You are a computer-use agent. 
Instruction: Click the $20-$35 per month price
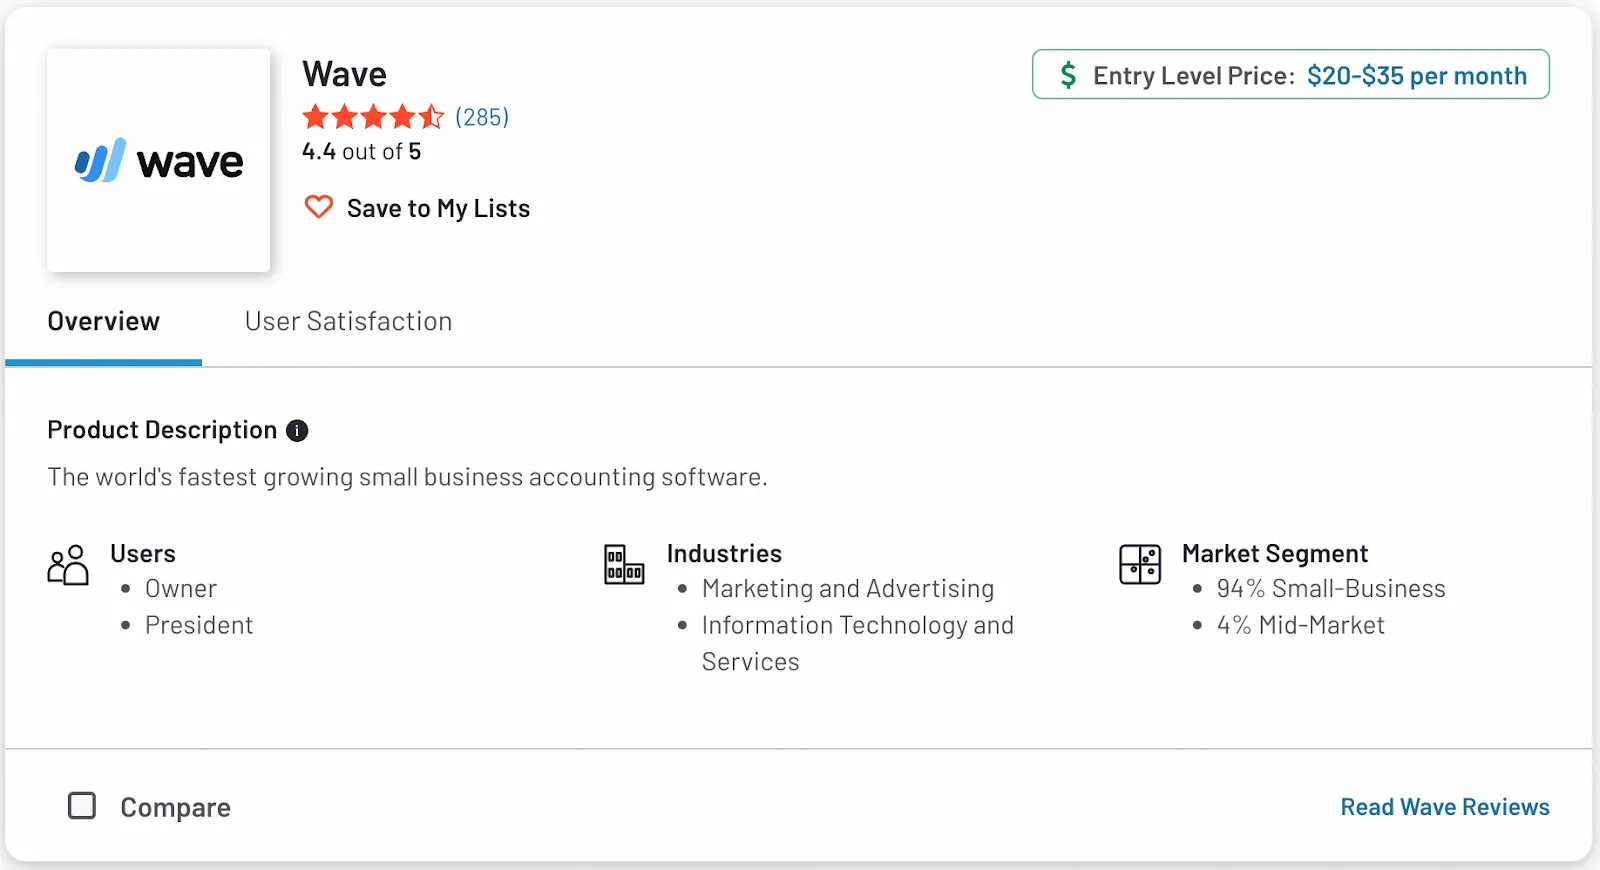coord(1416,75)
